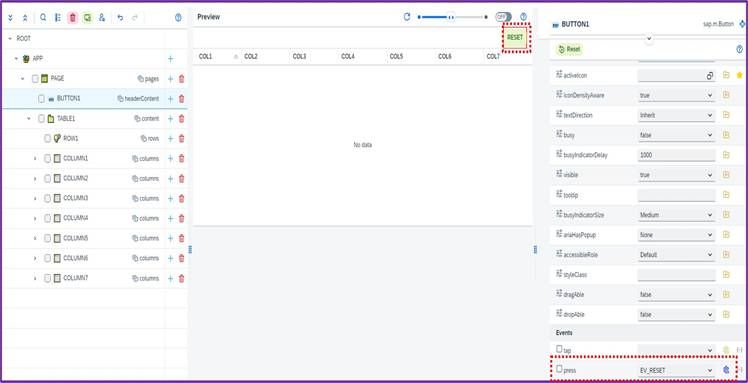
Task: Add child to PAGE with plus icon
Action: pyautogui.click(x=170, y=79)
